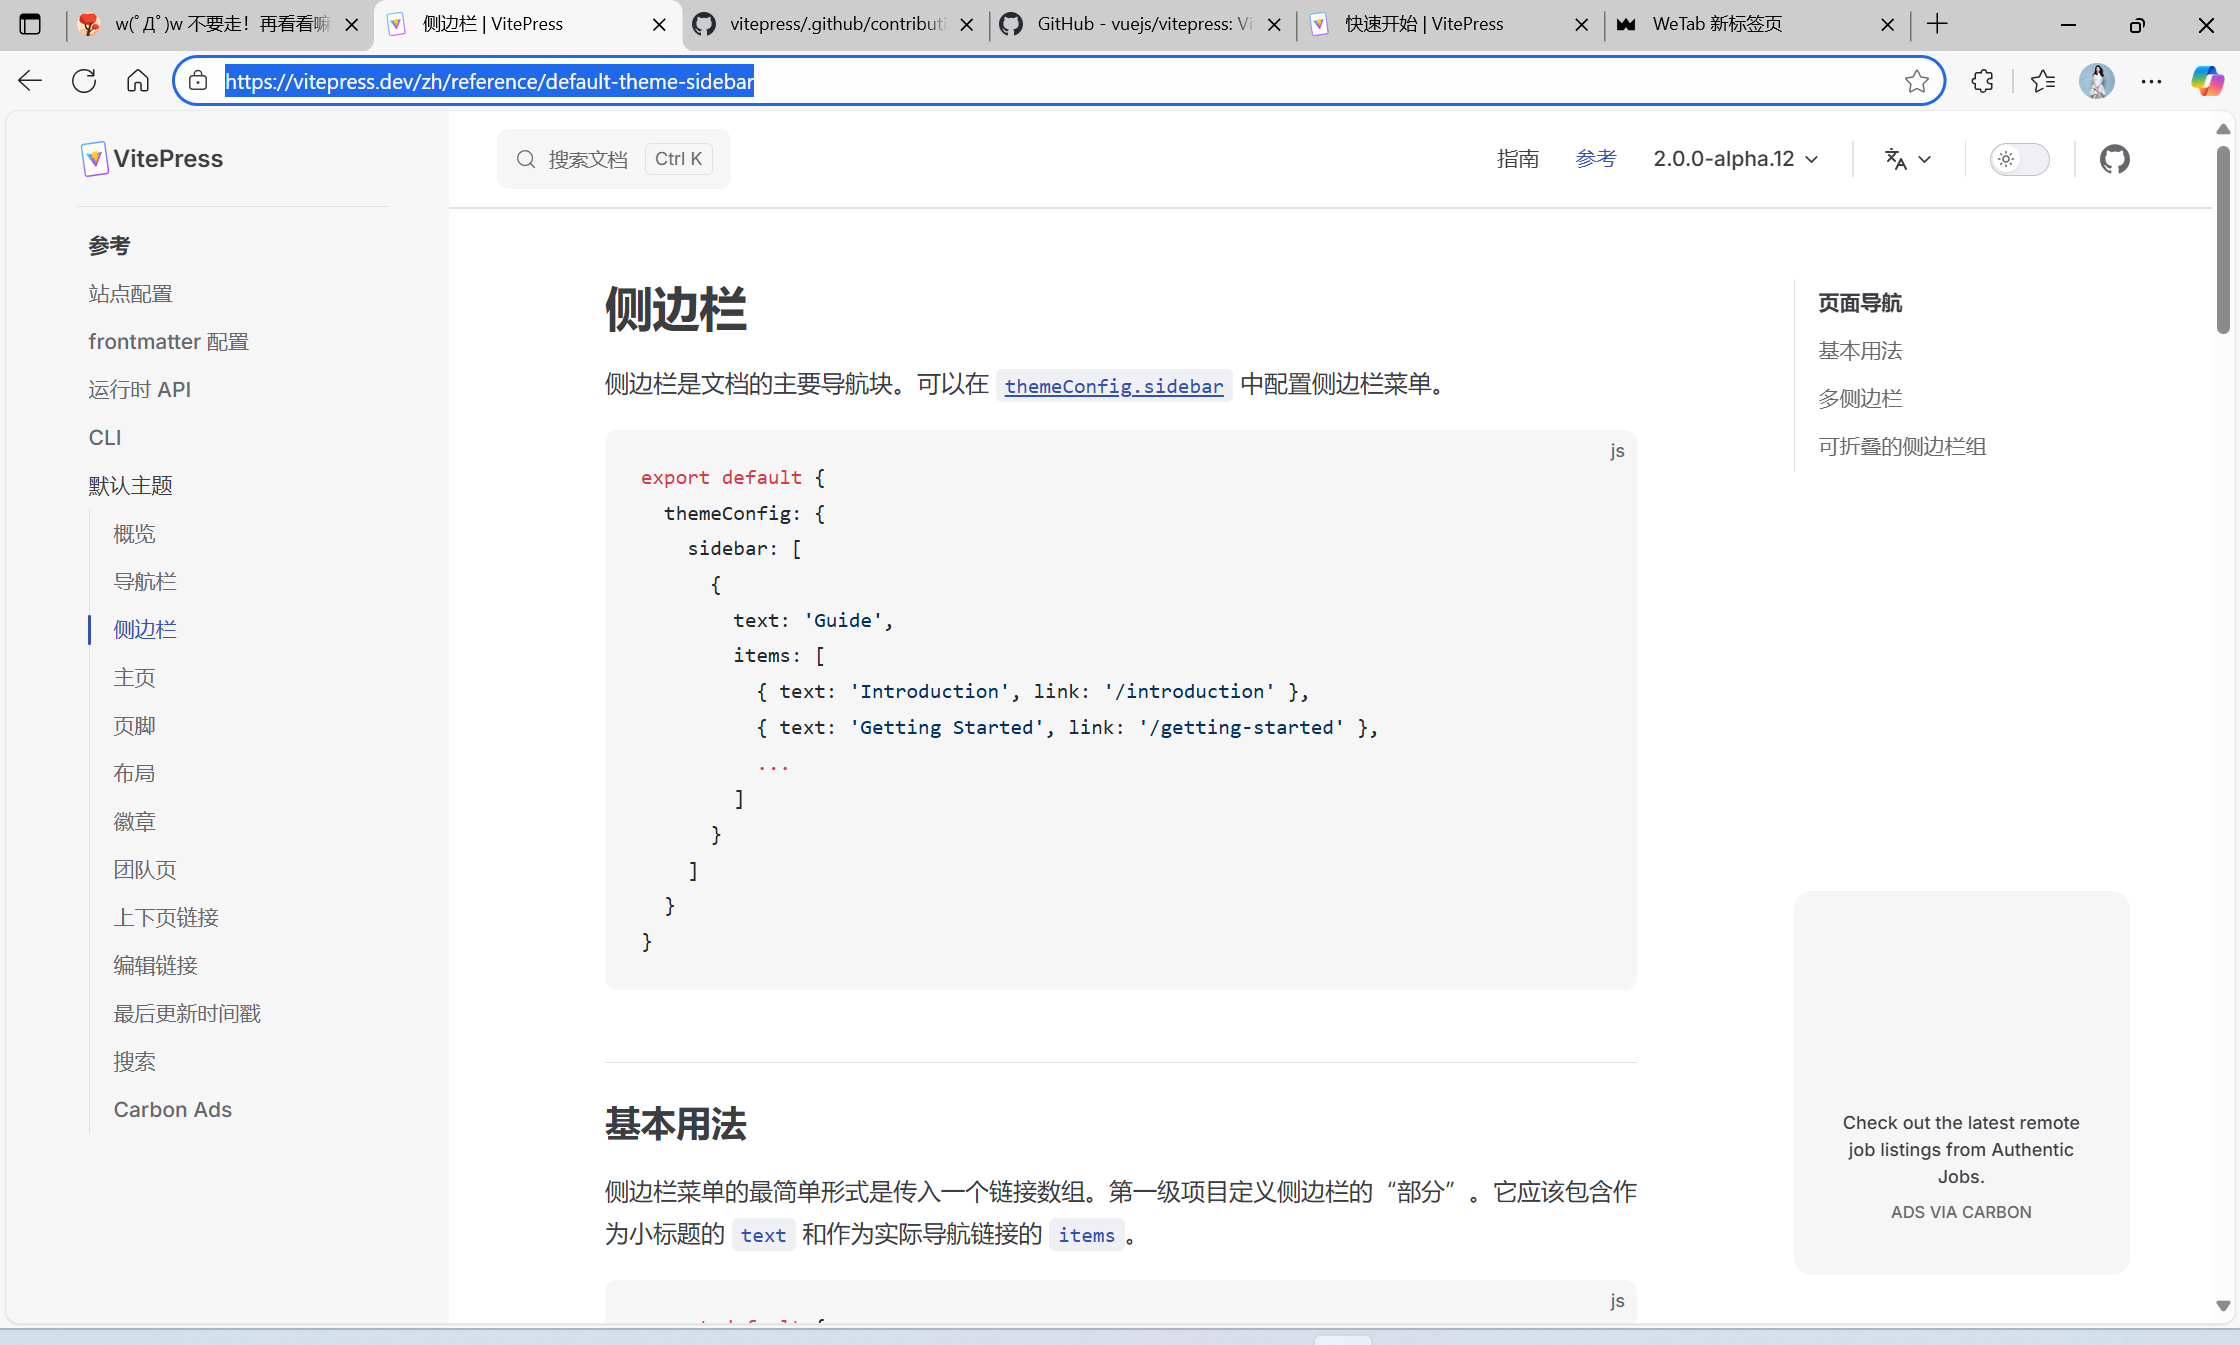Open the Carbon Ads sidebar entry
Viewport: 2240px width, 1345px height.
tap(172, 1109)
